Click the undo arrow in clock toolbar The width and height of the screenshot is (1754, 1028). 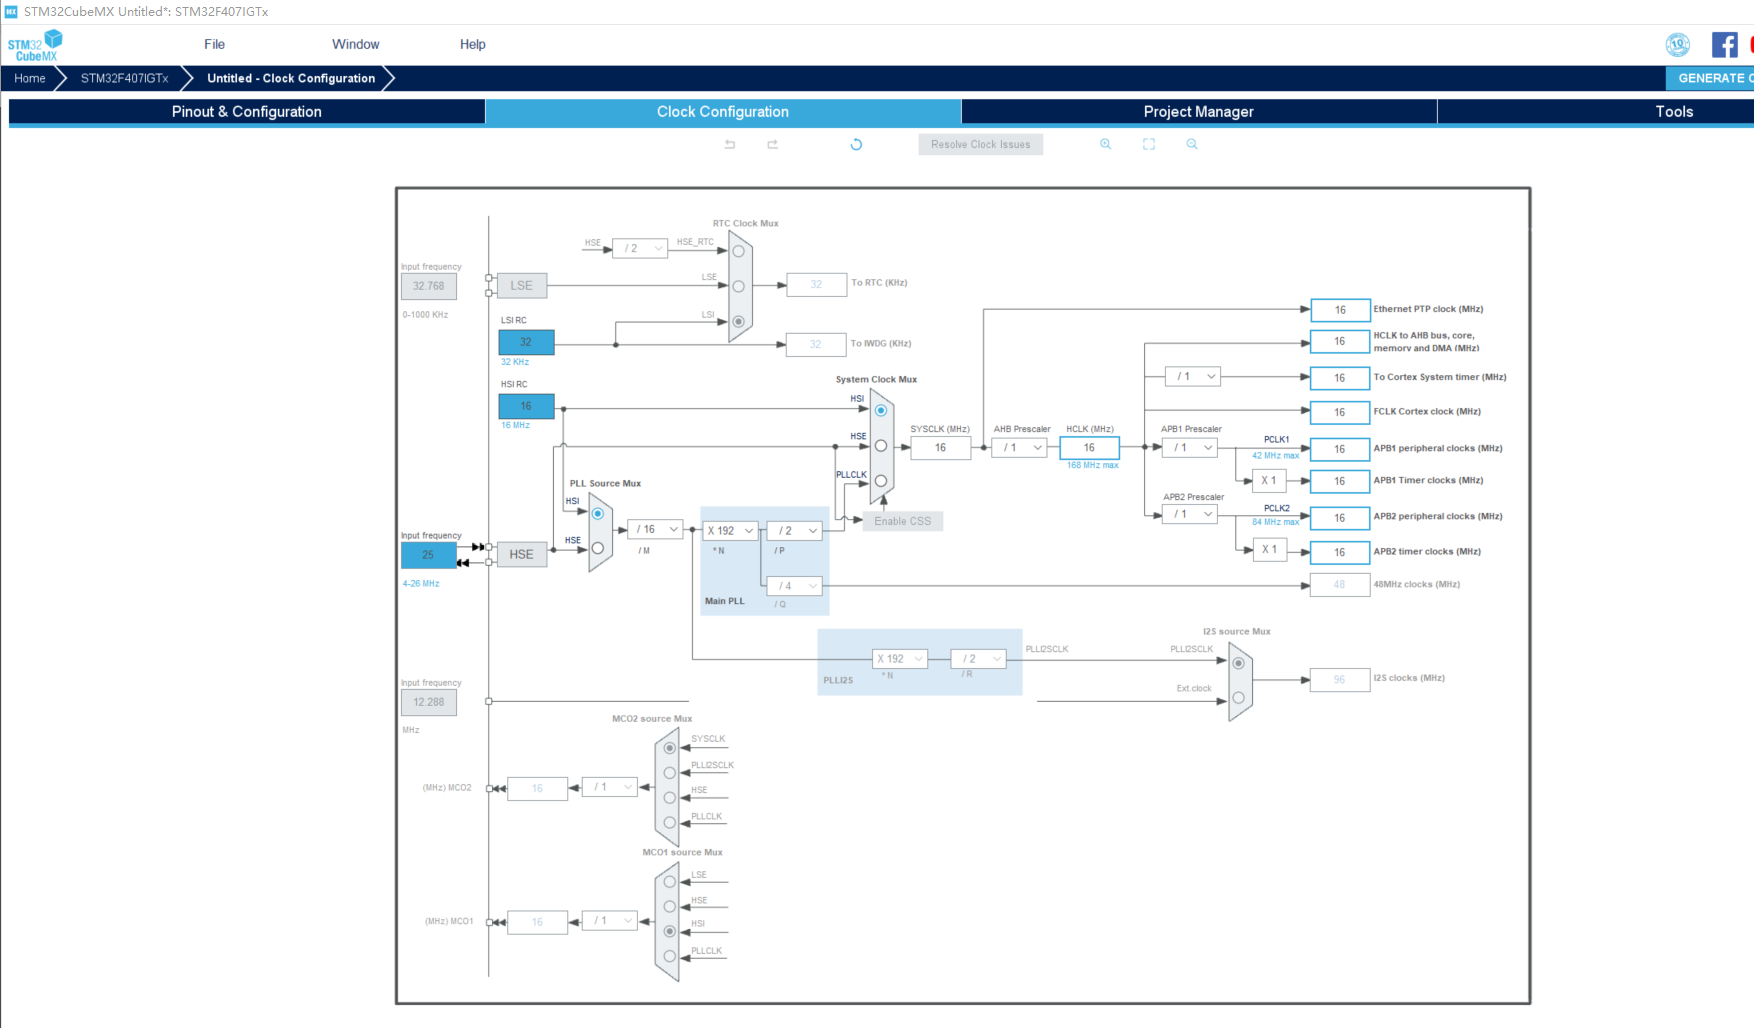pyautogui.click(x=730, y=144)
